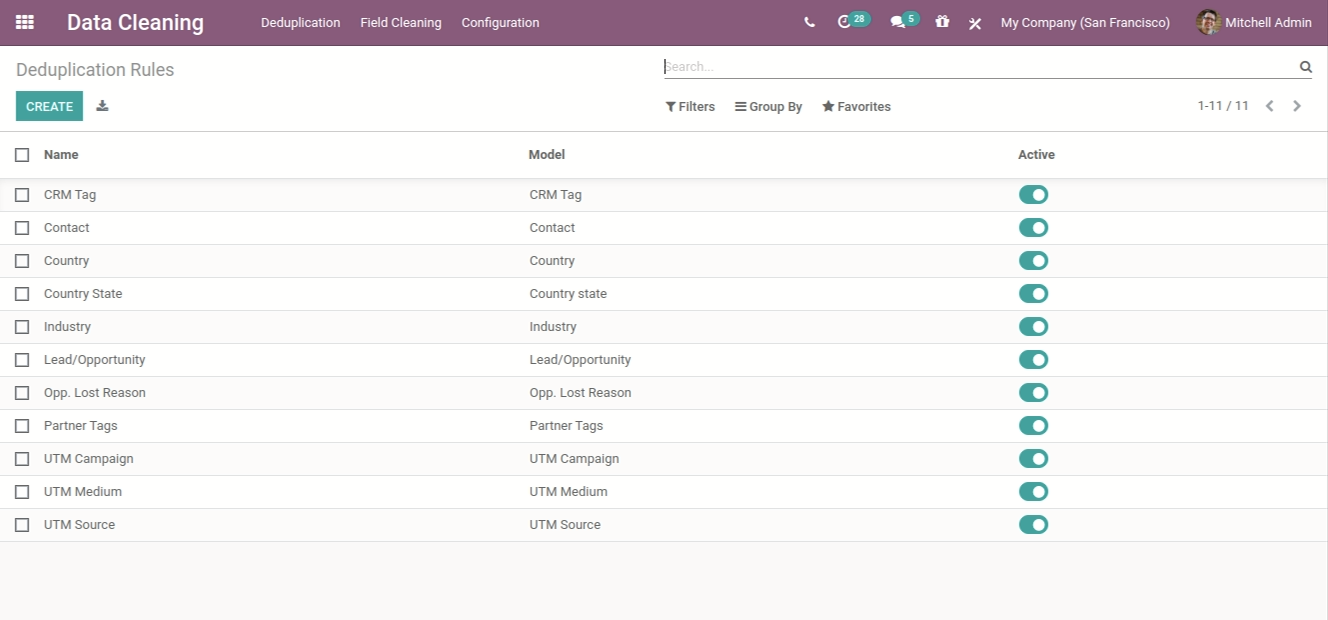The height and width of the screenshot is (620, 1328).
Task: Expand the Filters dropdown
Action: (x=690, y=107)
